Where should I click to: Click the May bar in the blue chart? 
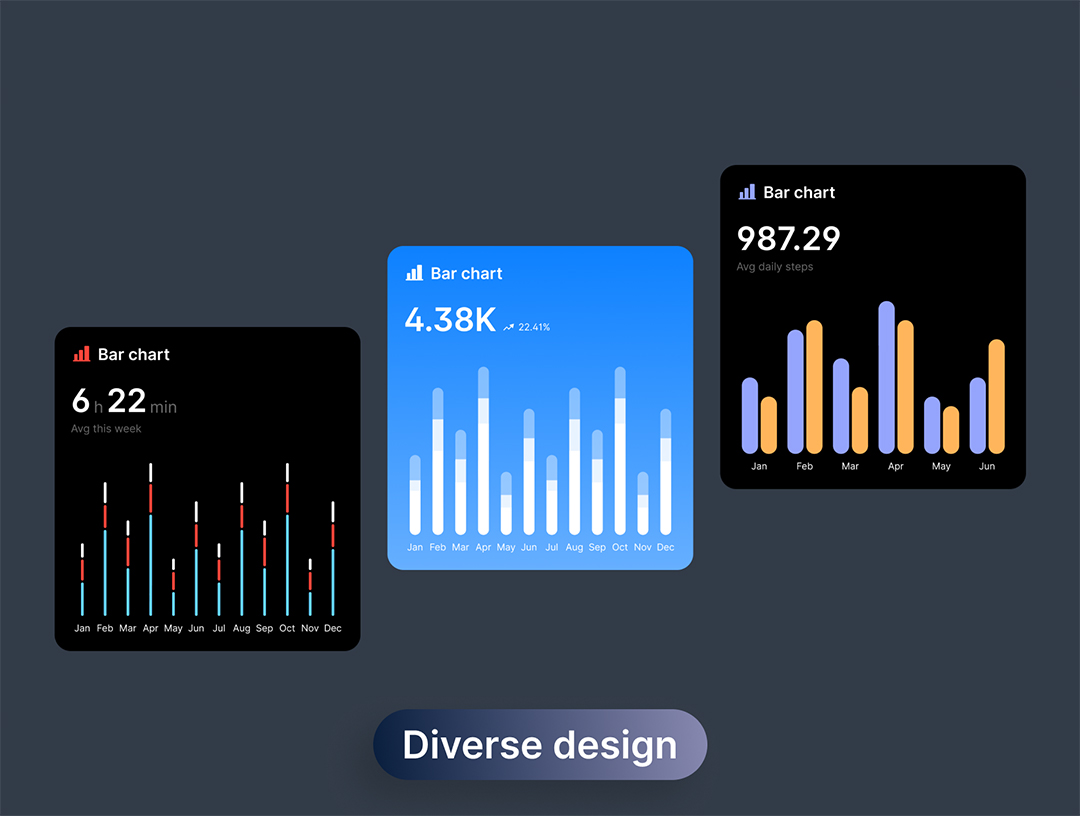point(506,504)
